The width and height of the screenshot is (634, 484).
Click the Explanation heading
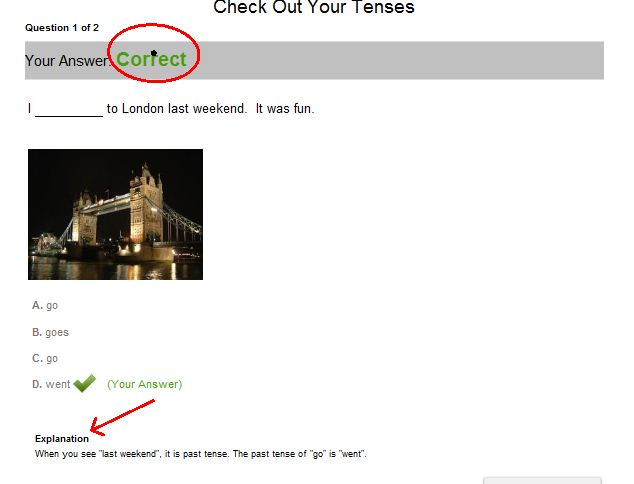pyautogui.click(x=62, y=439)
